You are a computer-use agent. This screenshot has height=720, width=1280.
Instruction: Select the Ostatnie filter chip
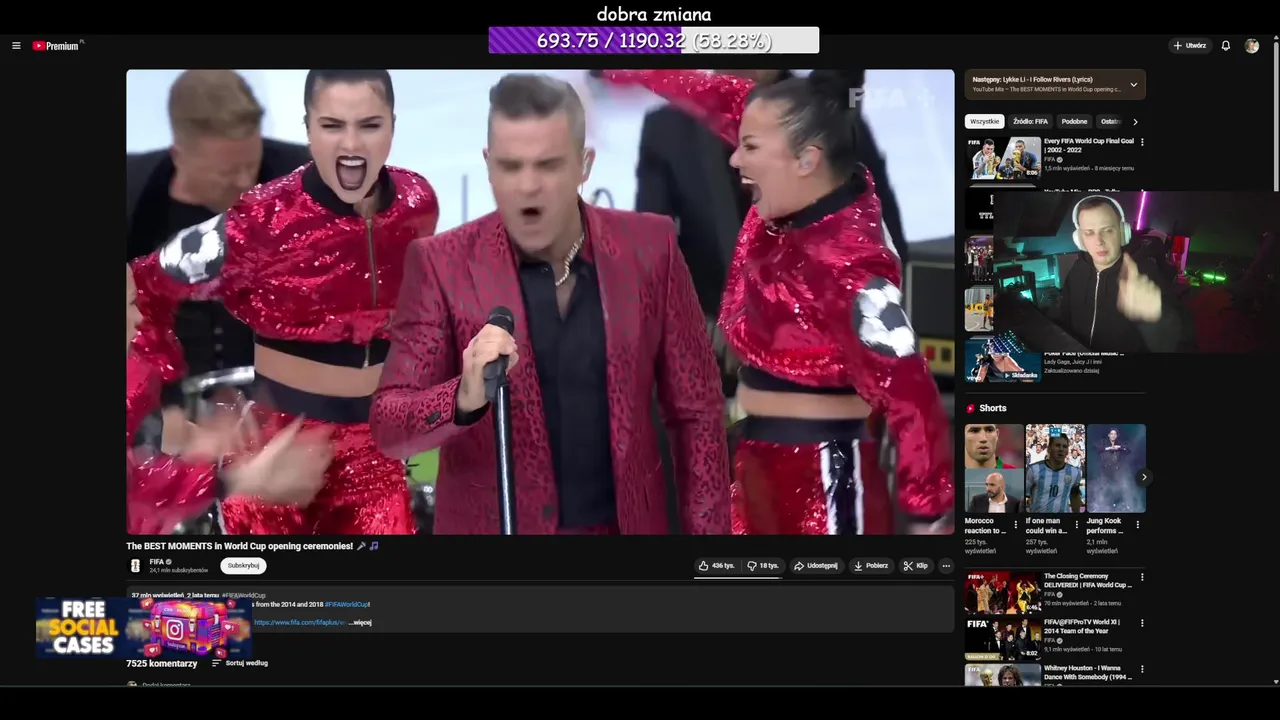(x=1109, y=121)
